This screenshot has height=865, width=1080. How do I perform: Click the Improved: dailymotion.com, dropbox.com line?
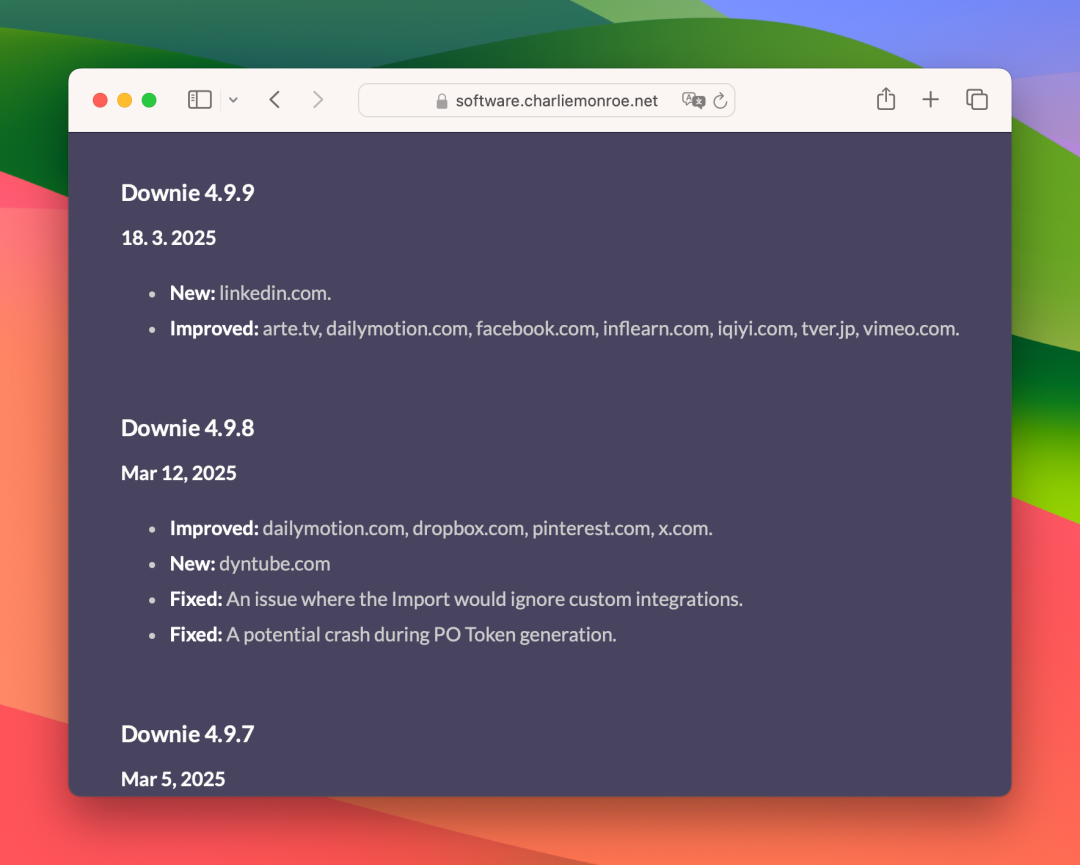pyautogui.click(x=442, y=528)
